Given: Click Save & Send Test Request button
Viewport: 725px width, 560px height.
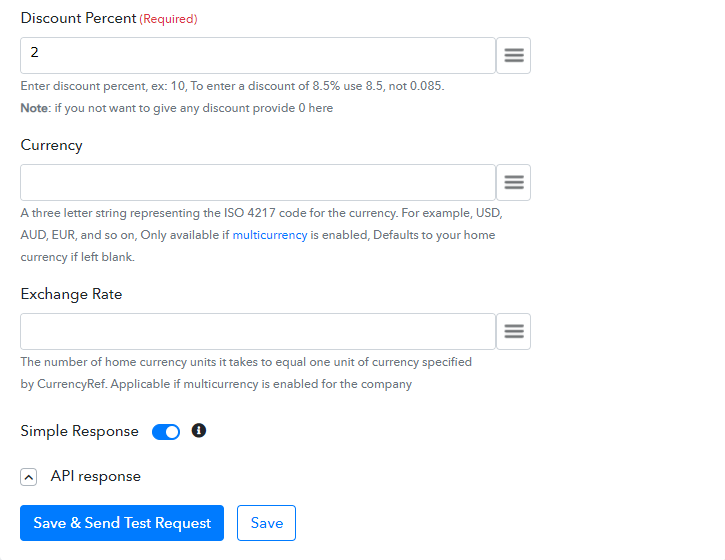Looking at the screenshot, I should point(122,523).
